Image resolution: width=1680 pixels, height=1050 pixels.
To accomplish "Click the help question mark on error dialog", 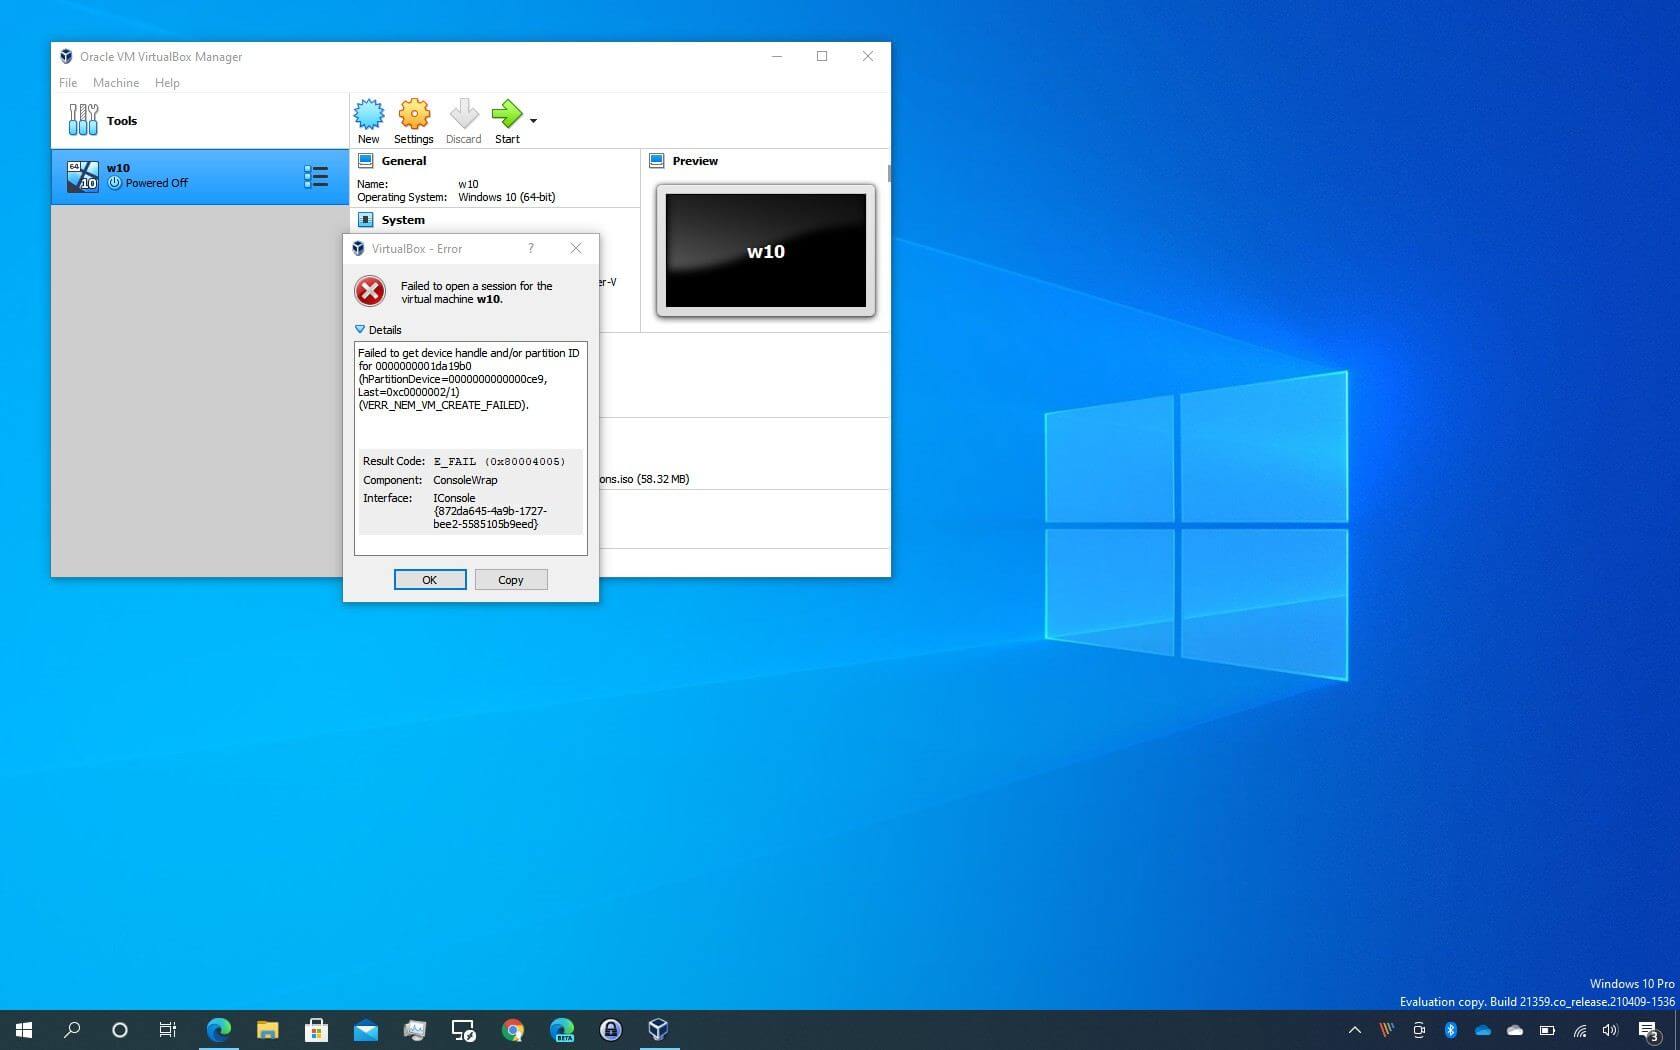I will pos(530,249).
